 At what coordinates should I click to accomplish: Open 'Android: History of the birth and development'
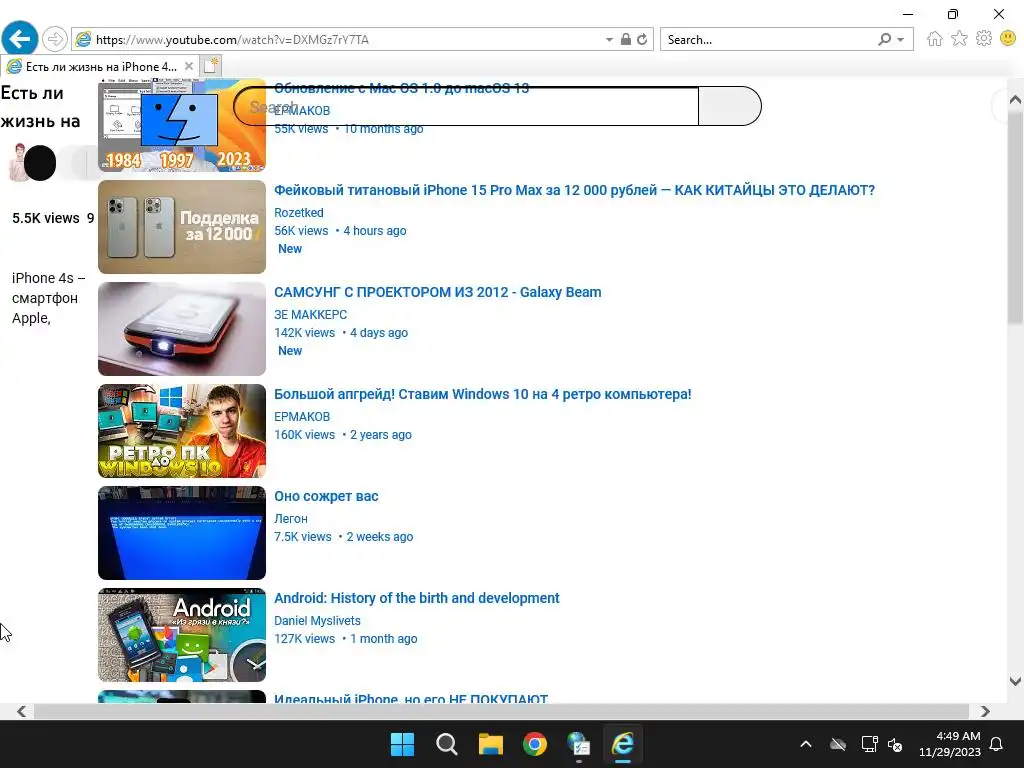coord(417,598)
